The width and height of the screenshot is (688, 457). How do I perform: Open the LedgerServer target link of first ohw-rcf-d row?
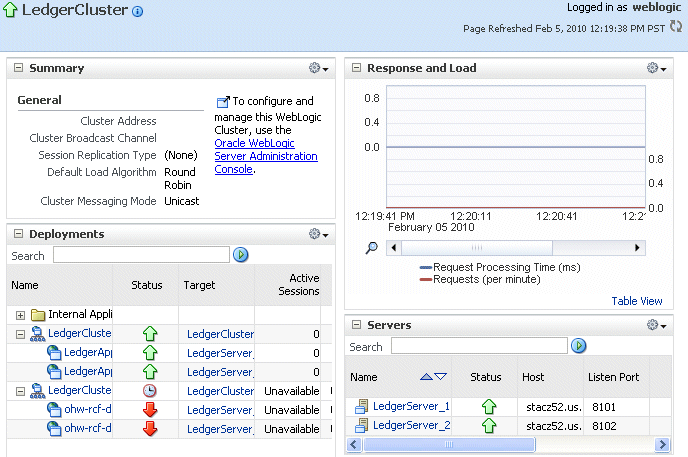220,410
